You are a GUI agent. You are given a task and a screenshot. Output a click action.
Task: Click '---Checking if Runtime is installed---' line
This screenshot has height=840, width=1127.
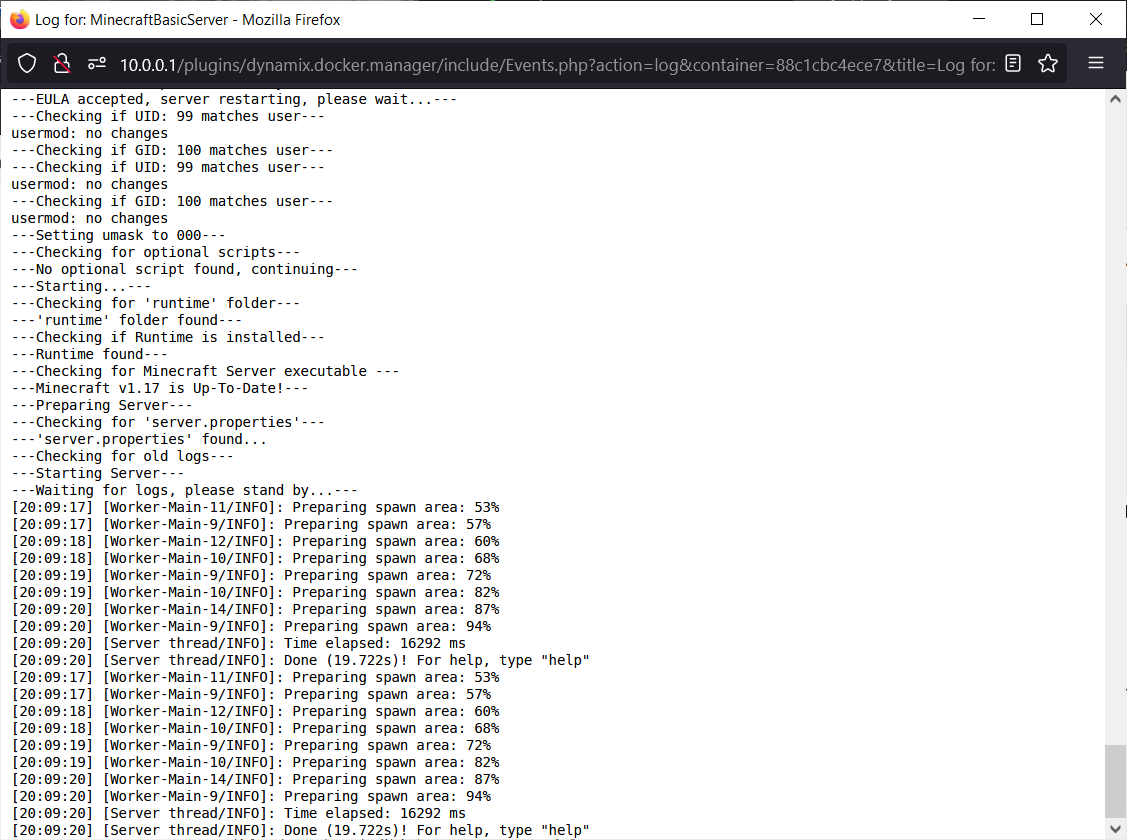pyautogui.click(x=168, y=337)
